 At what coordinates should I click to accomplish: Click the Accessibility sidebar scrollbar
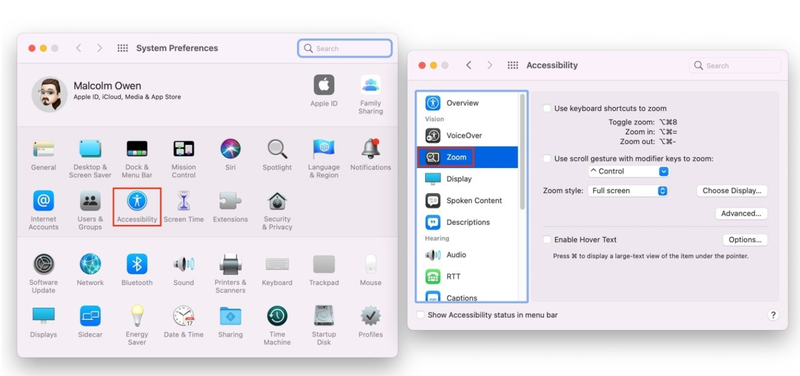(x=522, y=152)
